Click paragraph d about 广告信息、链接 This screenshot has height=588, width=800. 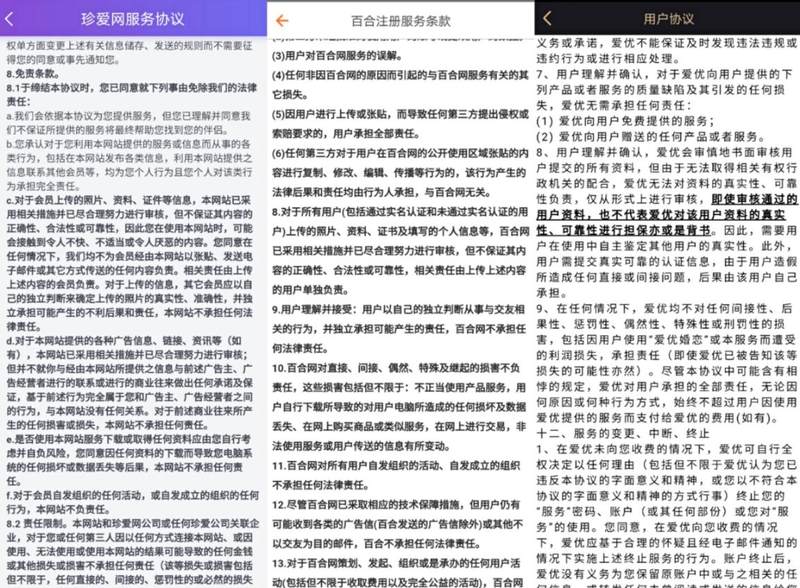[x=130, y=382]
